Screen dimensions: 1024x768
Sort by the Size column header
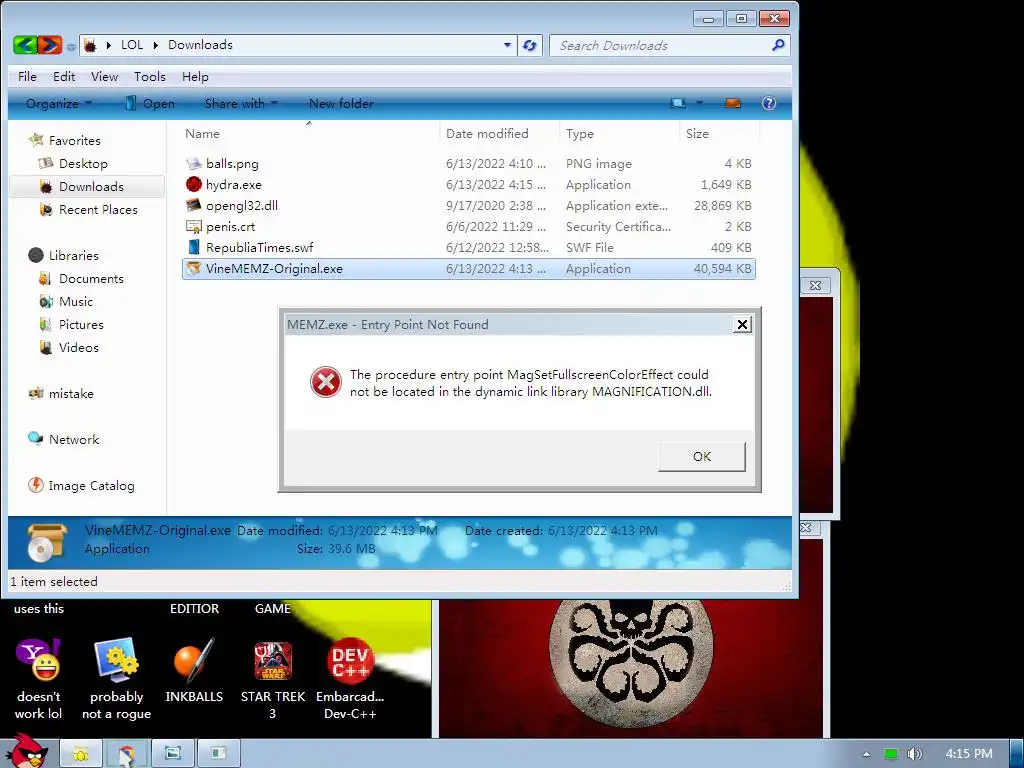tap(718, 133)
